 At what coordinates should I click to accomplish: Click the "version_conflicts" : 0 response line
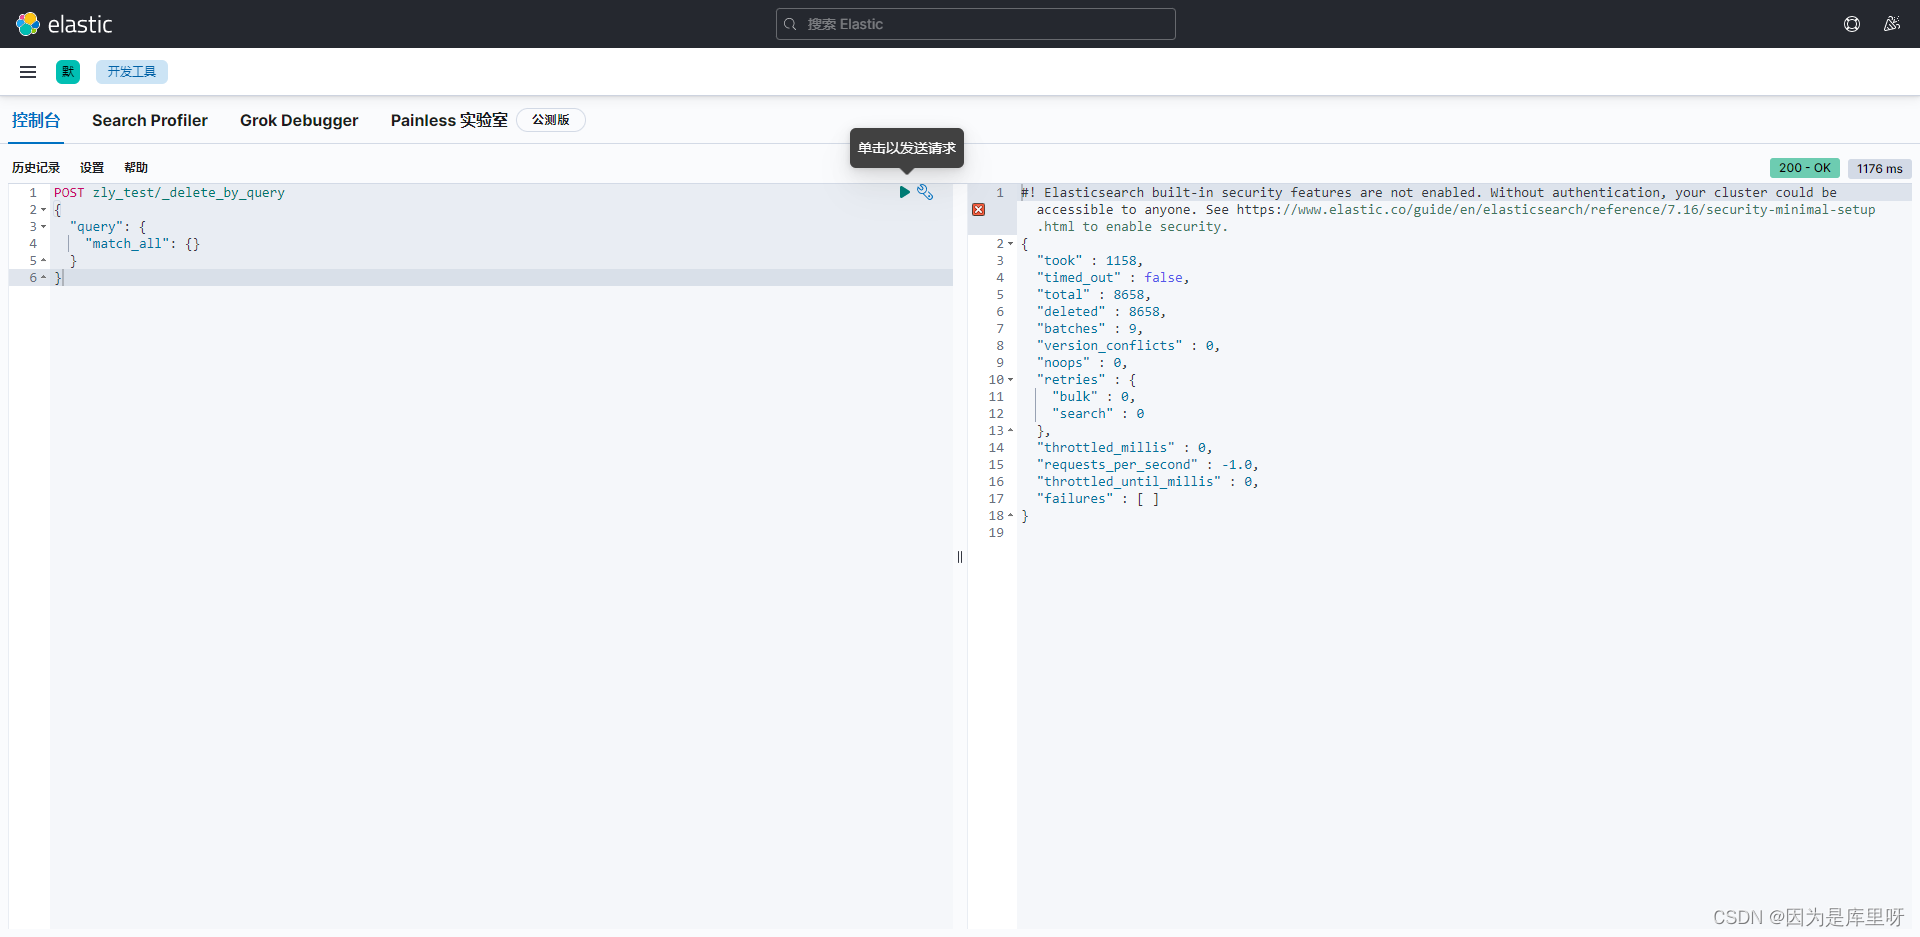[x=1128, y=346]
